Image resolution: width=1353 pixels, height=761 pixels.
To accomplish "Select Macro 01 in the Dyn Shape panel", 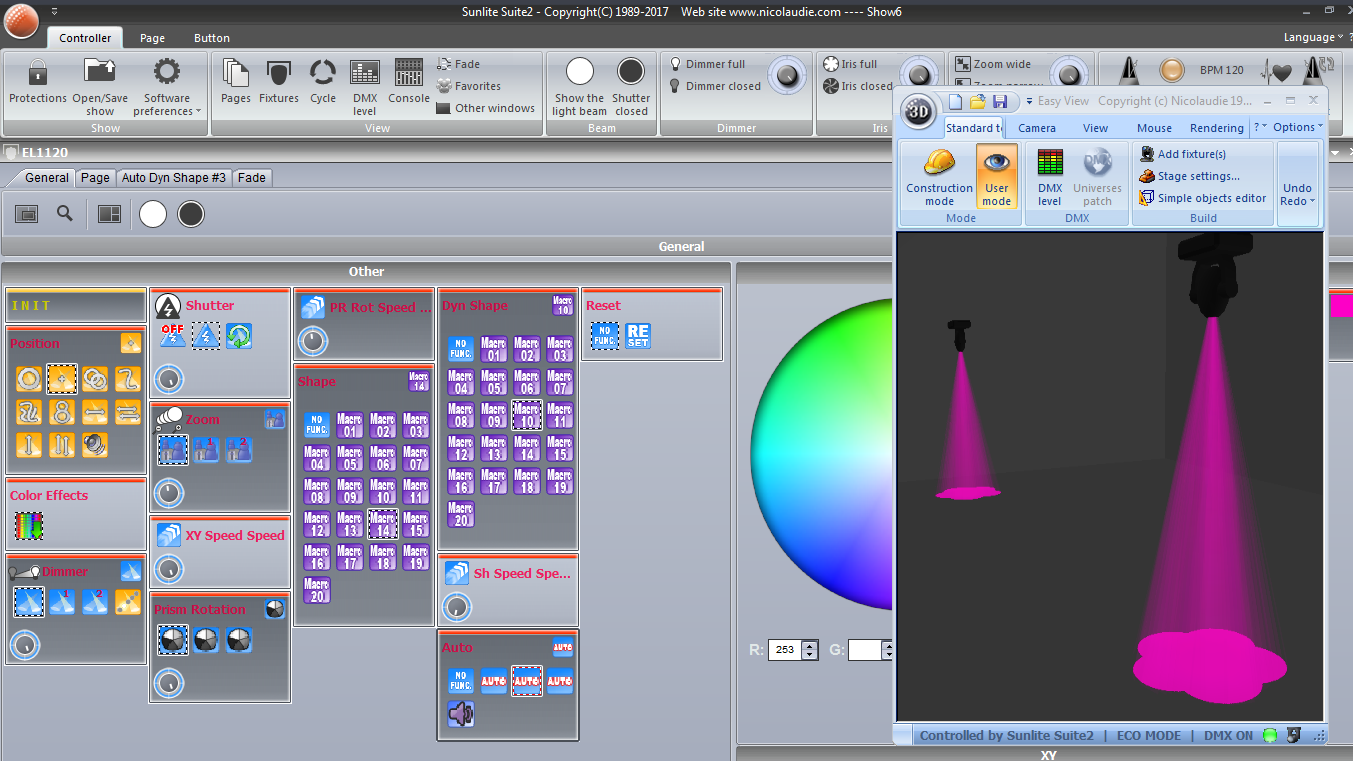I will tap(493, 349).
